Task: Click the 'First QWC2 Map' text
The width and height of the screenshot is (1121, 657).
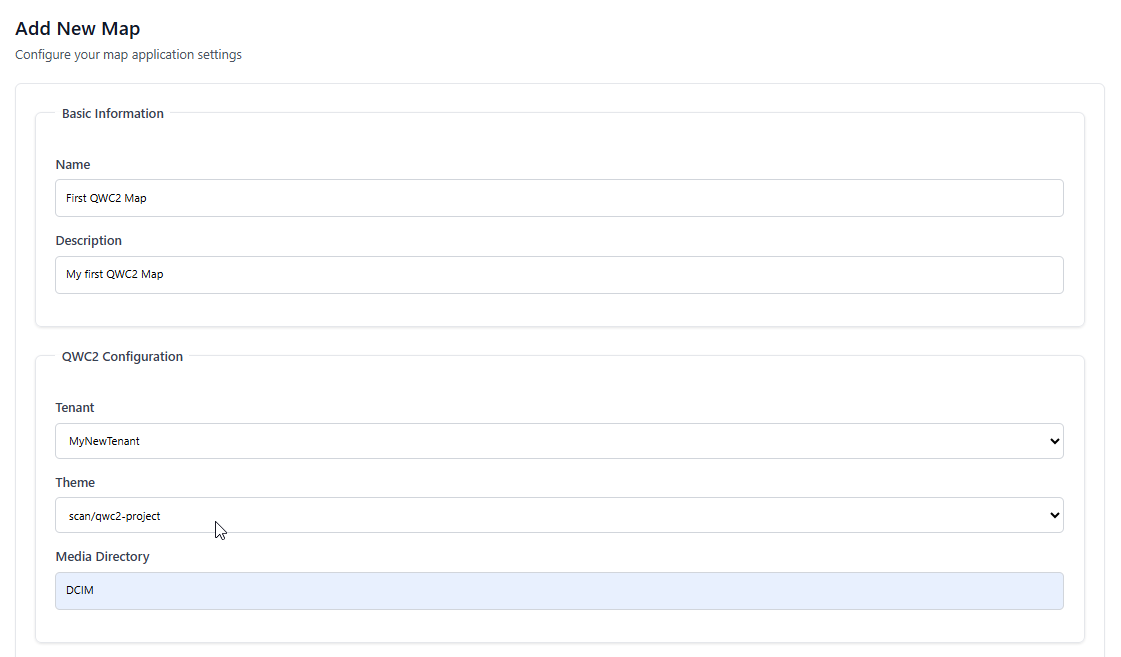Action: (x=106, y=198)
